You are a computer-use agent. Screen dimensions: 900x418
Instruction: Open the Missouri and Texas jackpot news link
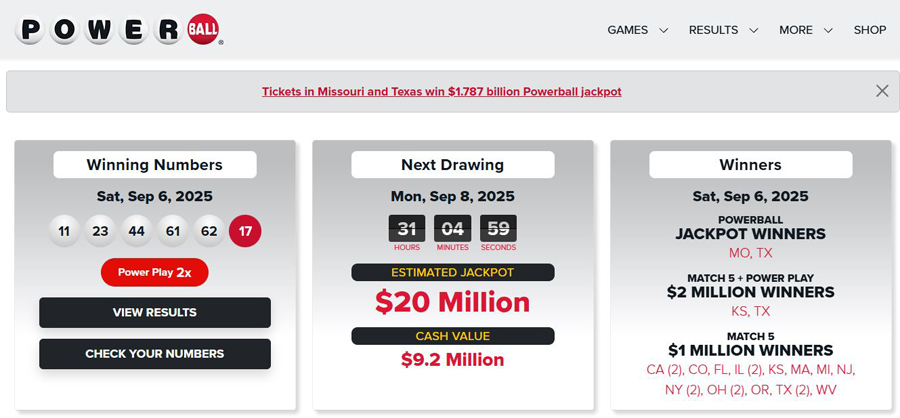[x=441, y=91]
